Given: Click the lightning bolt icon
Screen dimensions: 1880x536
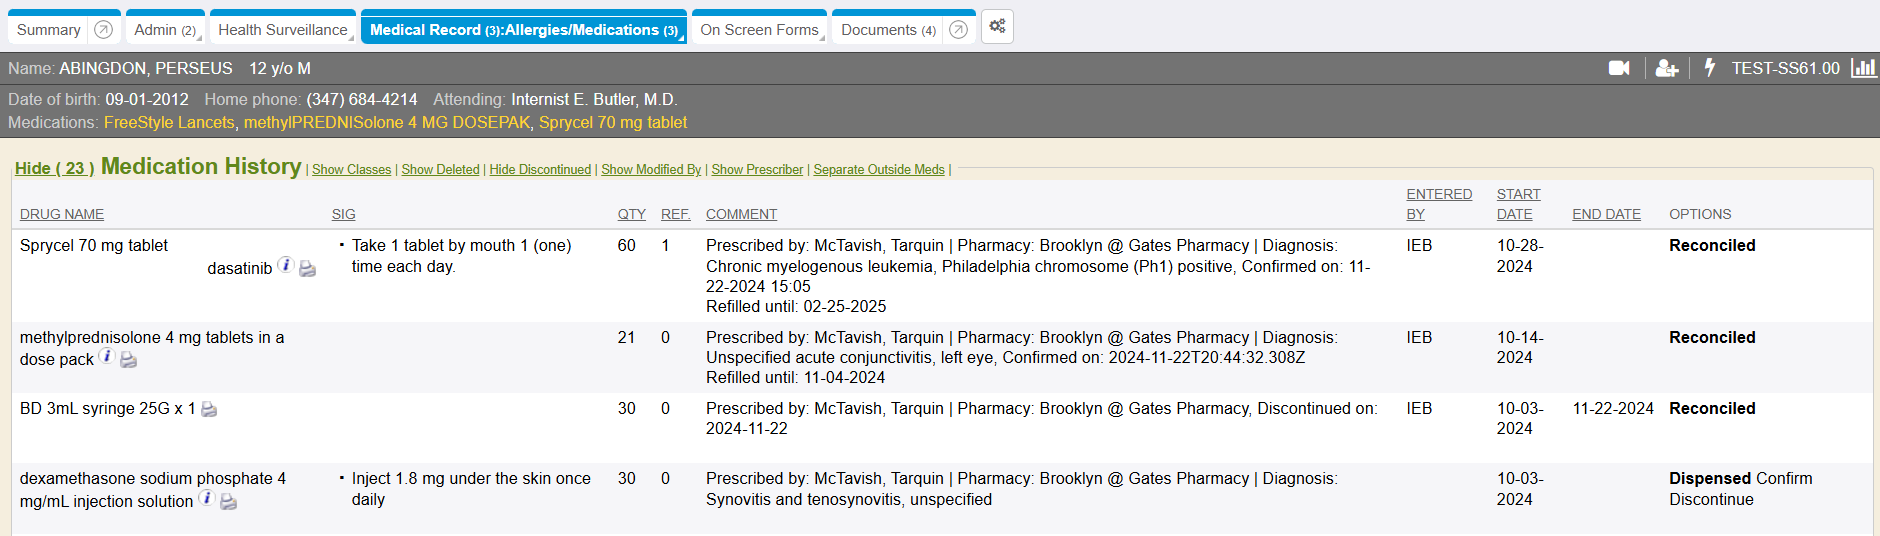Looking at the screenshot, I should click(1710, 68).
